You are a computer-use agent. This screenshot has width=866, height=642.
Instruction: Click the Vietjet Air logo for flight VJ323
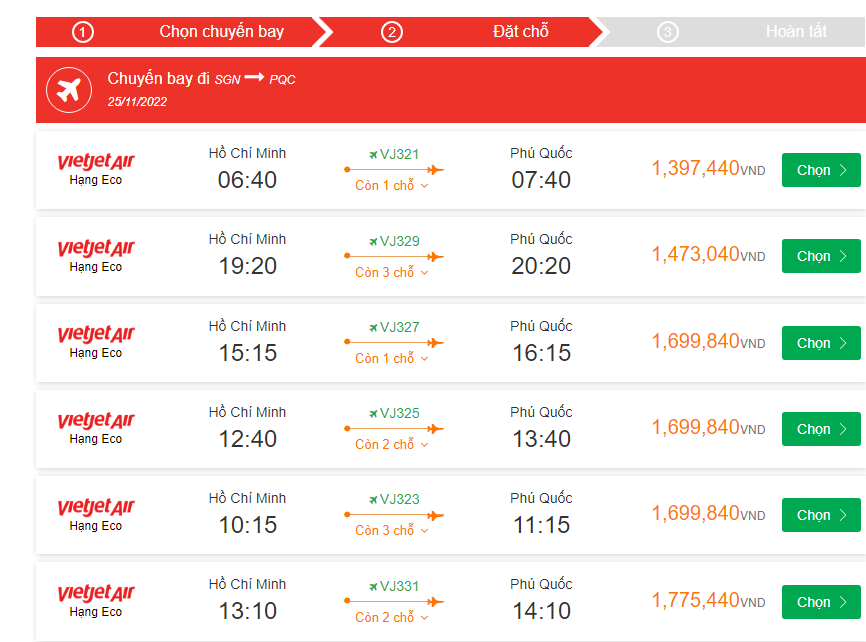[x=96, y=507]
